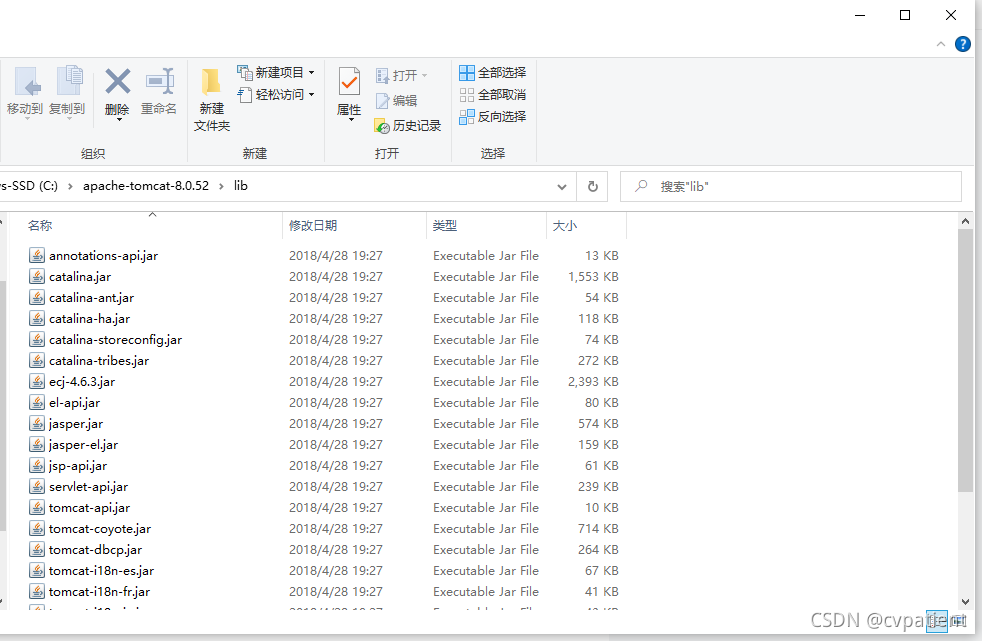
Task: Open the Easy access (轻松访问) menu
Action: click(276, 95)
